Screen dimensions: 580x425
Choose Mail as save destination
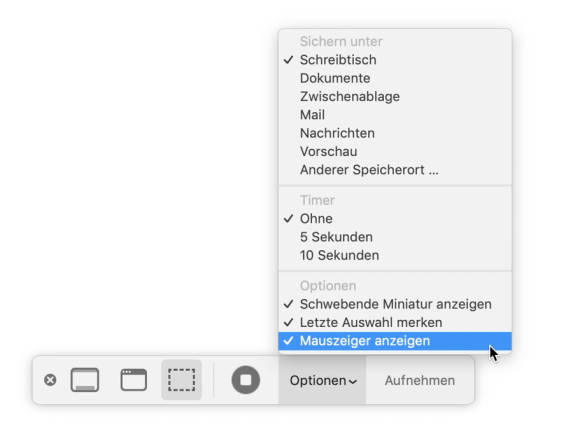pyautogui.click(x=395, y=115)
